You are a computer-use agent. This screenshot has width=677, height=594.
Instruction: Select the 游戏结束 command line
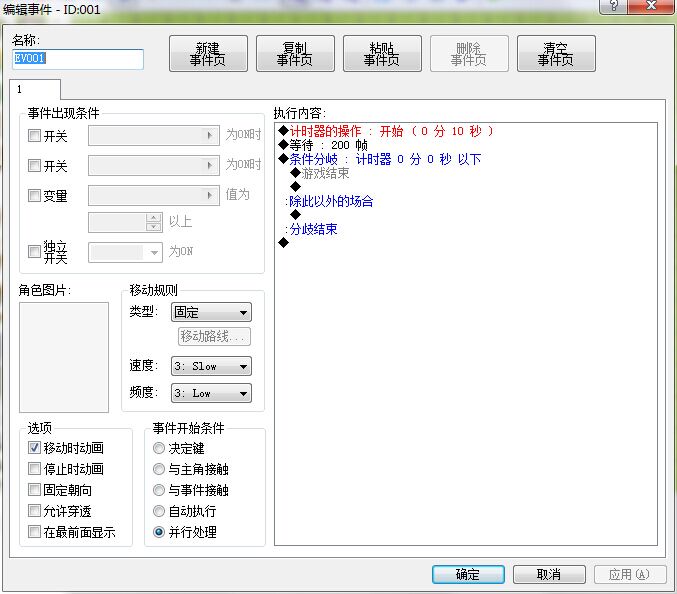(x=466, y=173)
